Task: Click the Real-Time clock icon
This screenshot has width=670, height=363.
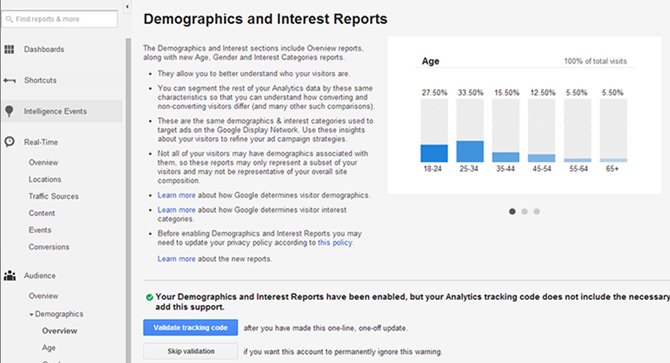Action: point(9,142)
